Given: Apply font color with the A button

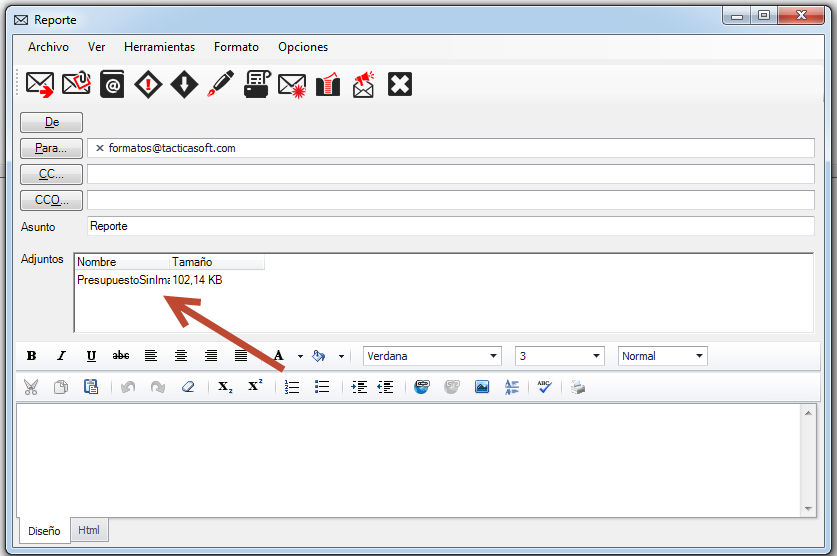Looking at the screenshot, I should click(x=279, y=356).
